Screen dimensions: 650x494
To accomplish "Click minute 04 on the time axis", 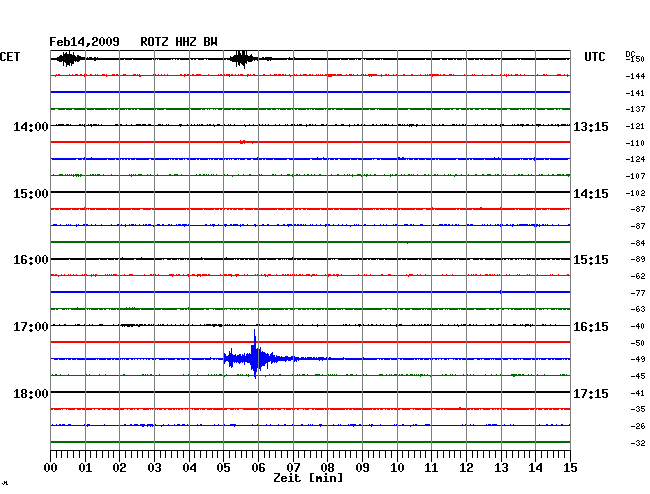I will pos(189,467).
